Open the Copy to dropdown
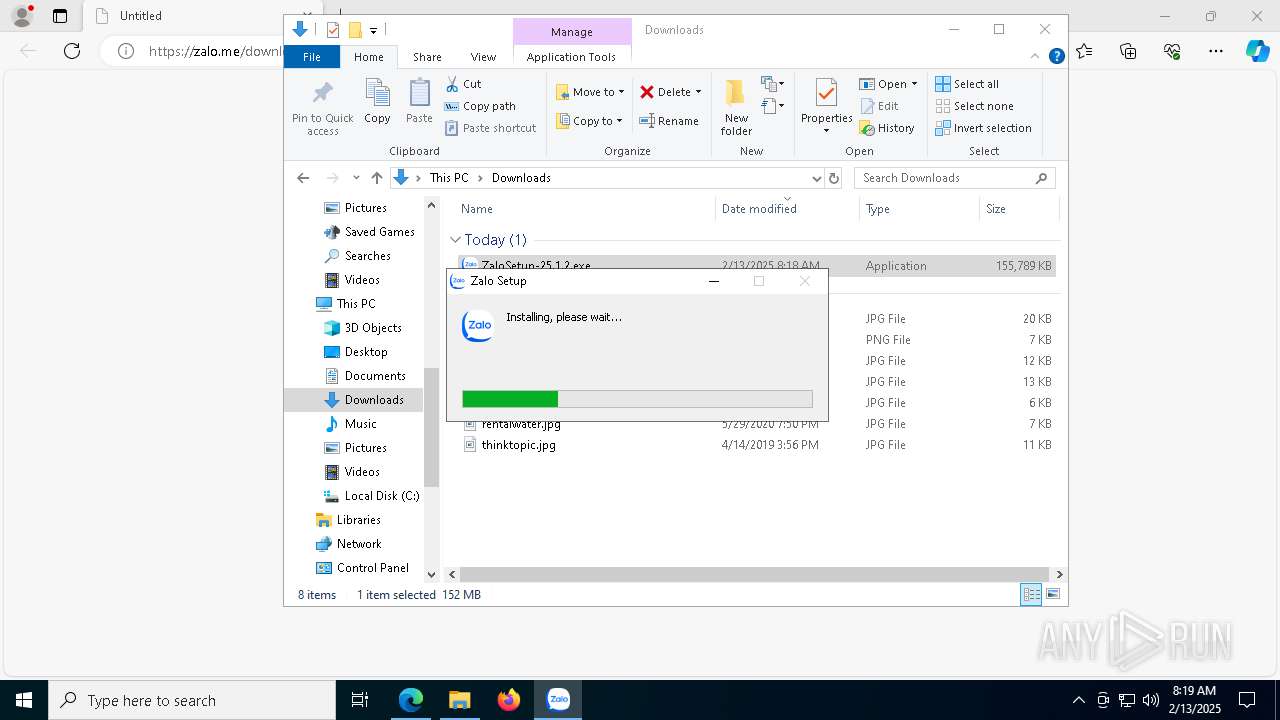 point(589,121)
